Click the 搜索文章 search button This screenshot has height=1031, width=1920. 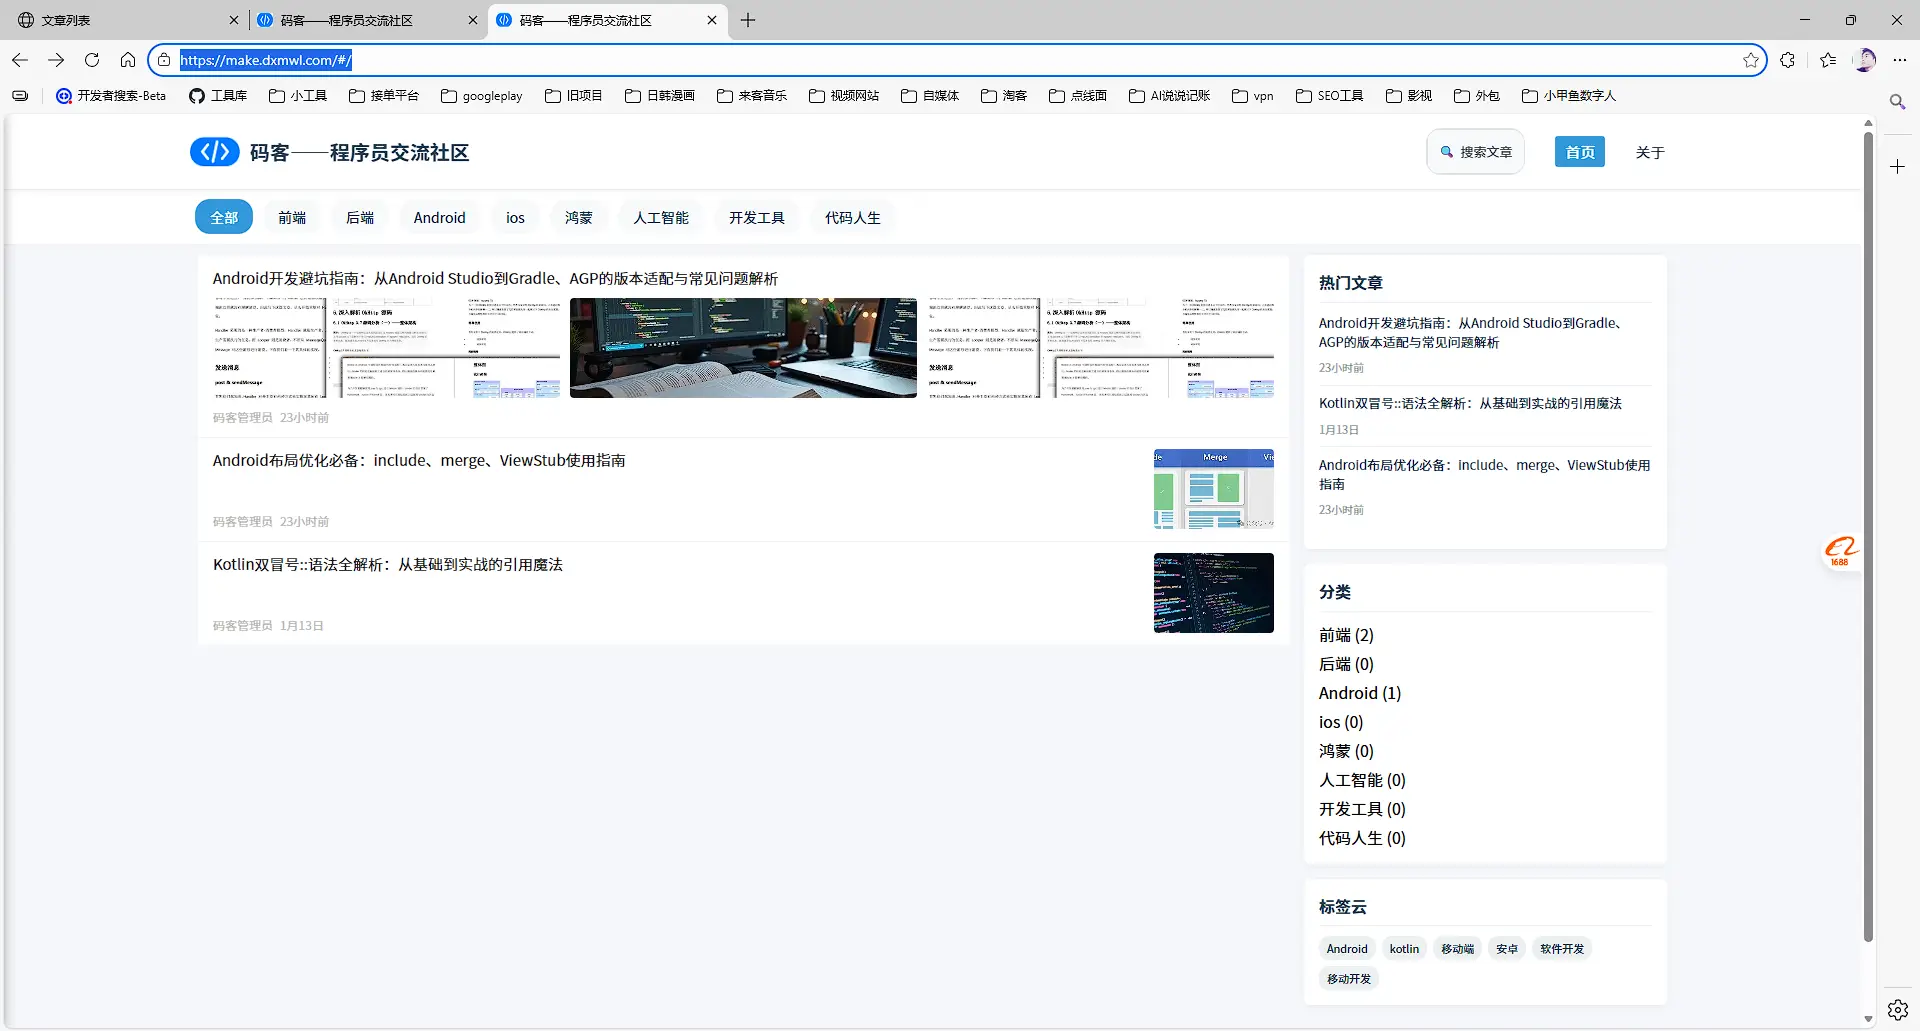pyautogui.click(x=1475, y=152)
